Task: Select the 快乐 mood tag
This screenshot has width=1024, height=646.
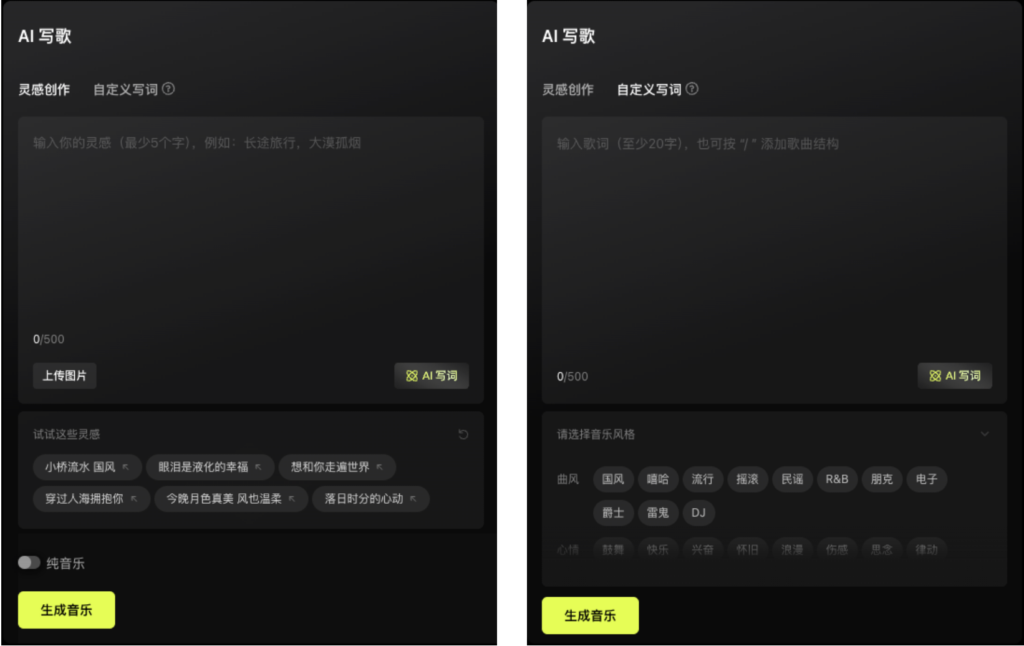Action: pyautogui.click(x=658, y=549)
